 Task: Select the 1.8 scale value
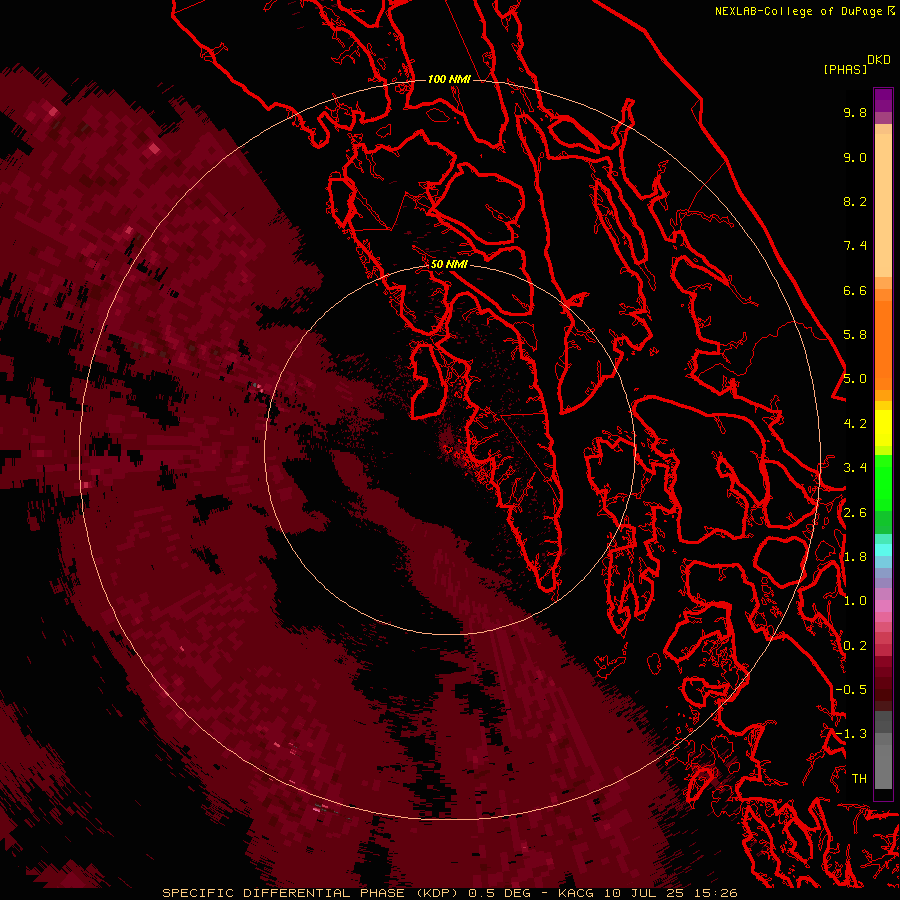coord(855,557)
